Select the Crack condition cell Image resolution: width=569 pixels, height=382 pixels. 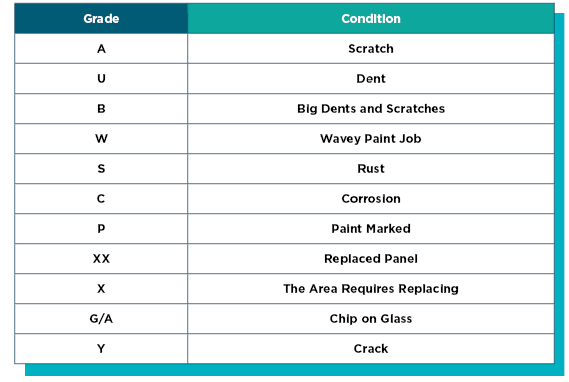[x=371, y=349]
